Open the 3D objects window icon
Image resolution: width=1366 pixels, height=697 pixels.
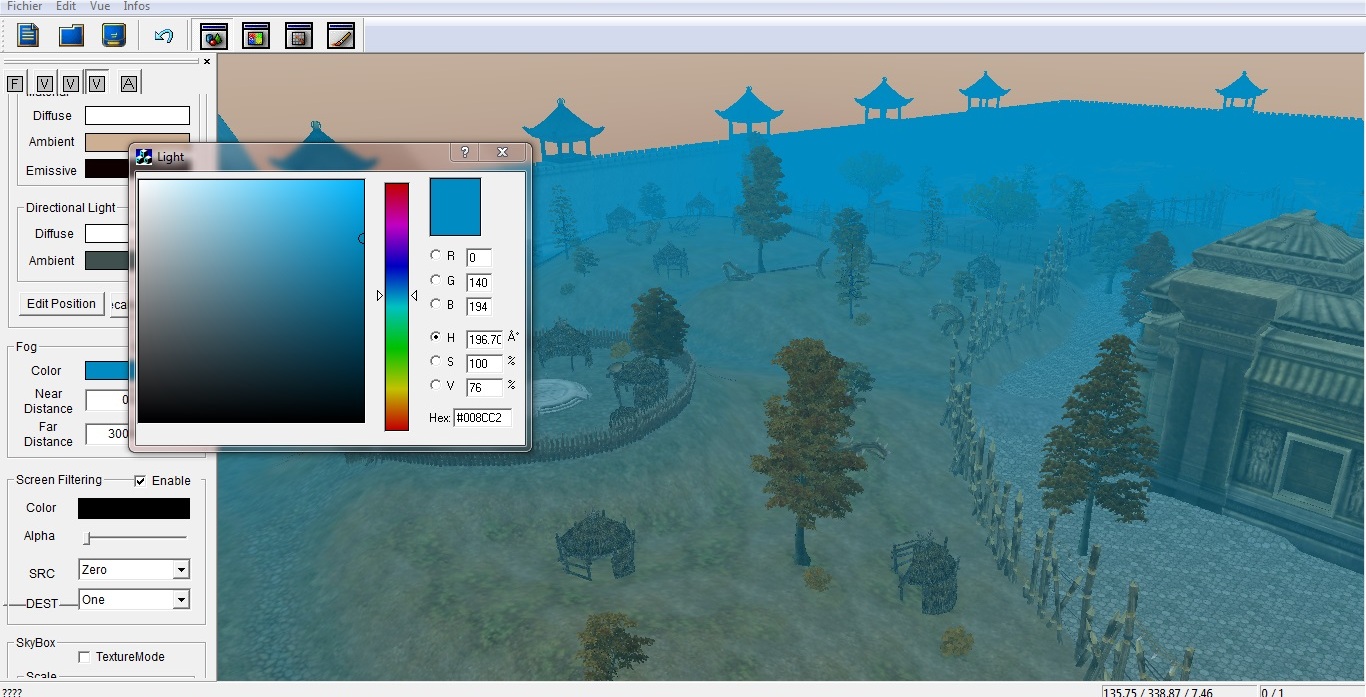(214, 37)
